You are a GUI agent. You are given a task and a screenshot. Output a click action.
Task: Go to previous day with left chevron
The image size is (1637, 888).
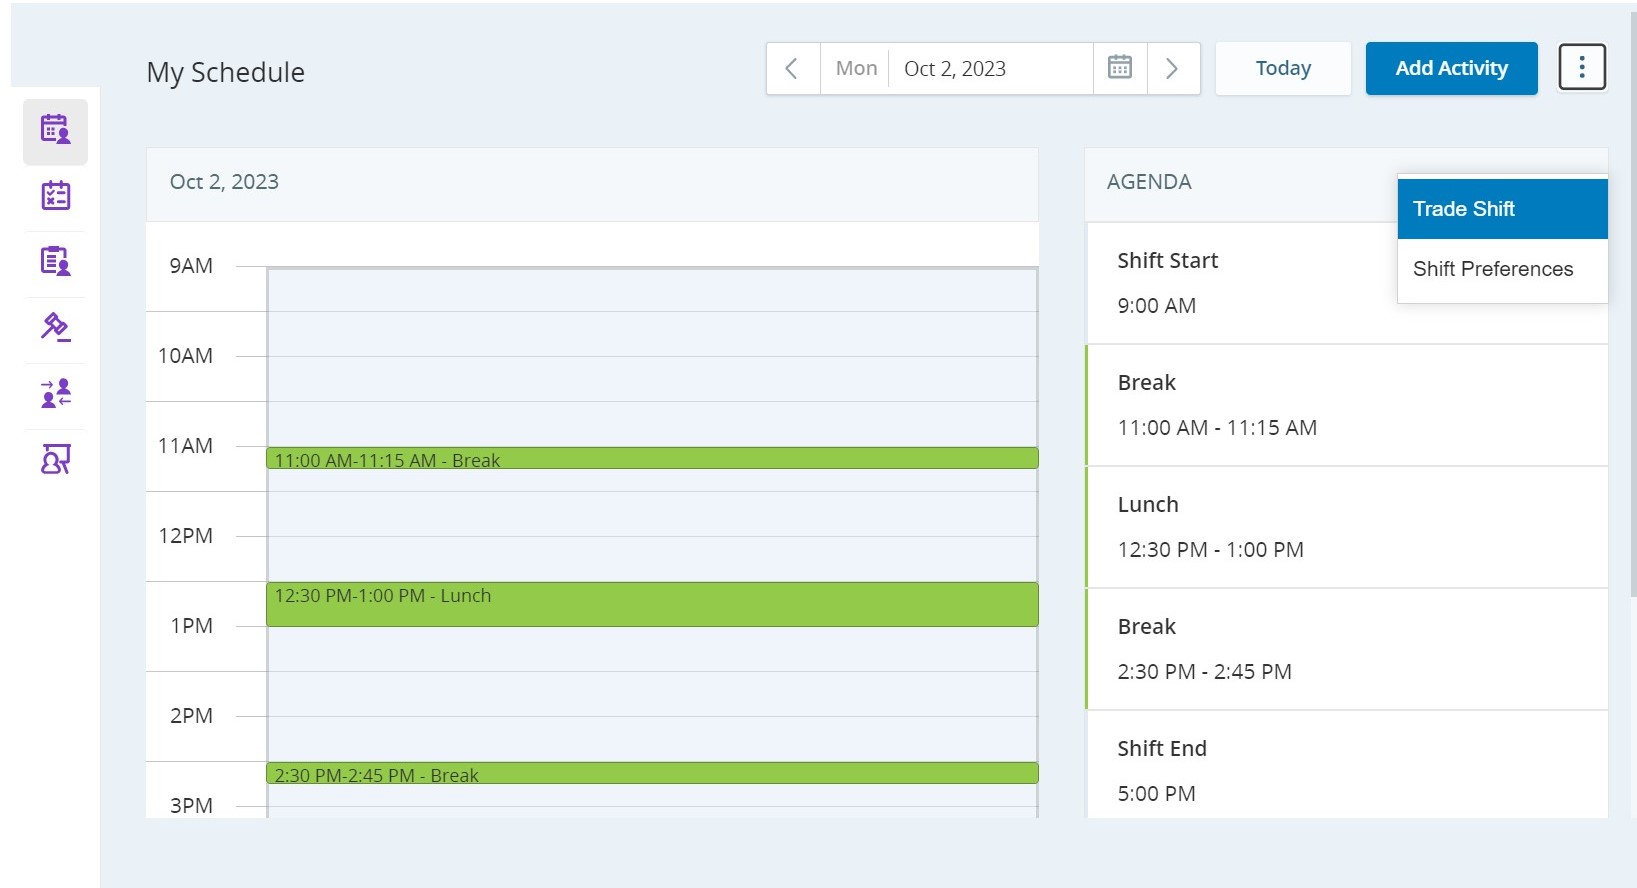tap(792, 68)
